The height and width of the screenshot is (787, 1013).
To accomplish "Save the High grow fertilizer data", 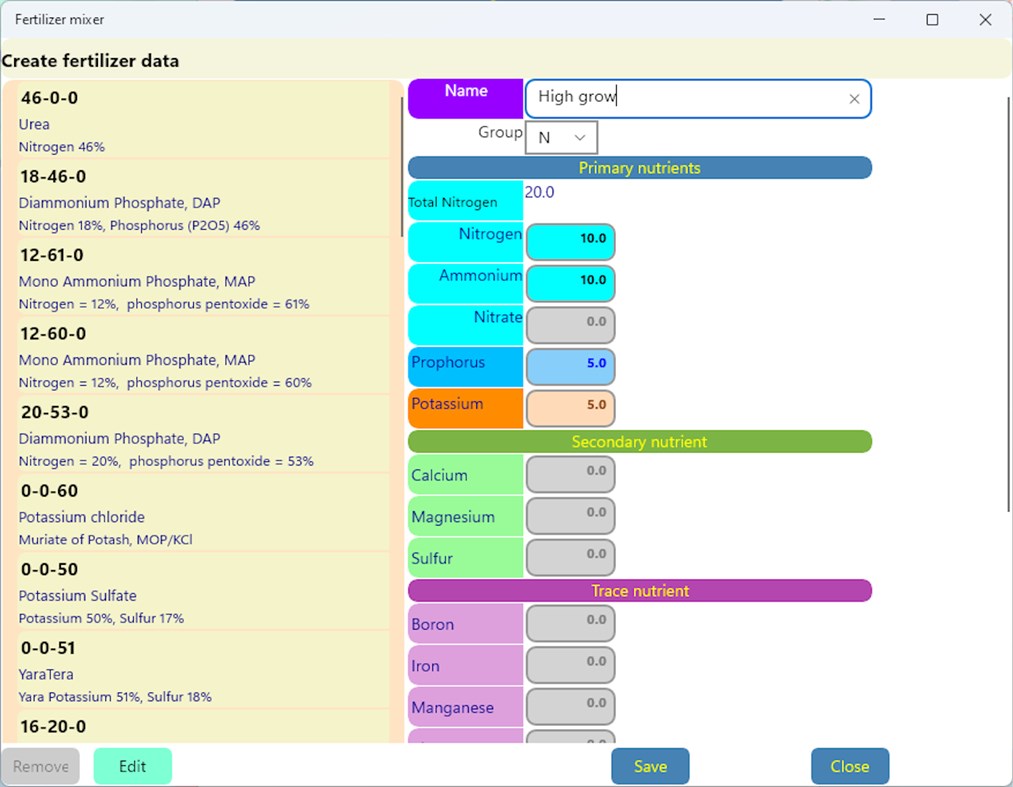I will pos(650,765).
